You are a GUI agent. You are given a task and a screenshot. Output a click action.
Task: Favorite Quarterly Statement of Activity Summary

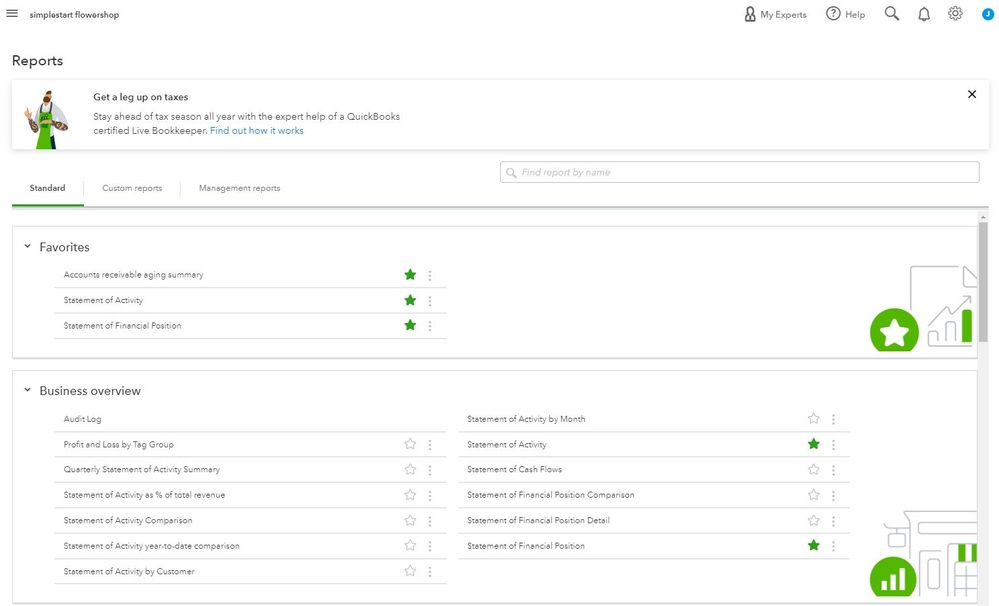coord(410,470)
